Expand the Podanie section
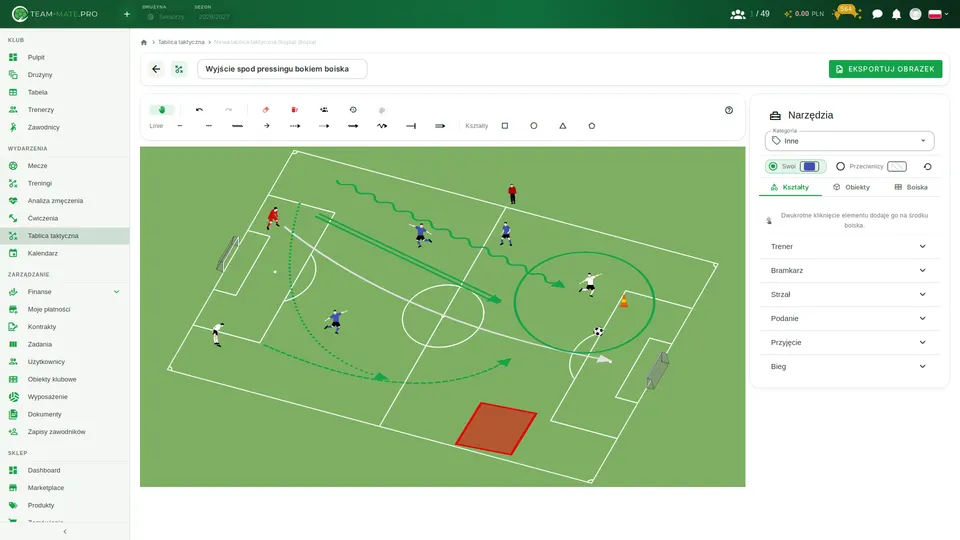The width and height of the screenshot is (960, 540). [849, 318]
